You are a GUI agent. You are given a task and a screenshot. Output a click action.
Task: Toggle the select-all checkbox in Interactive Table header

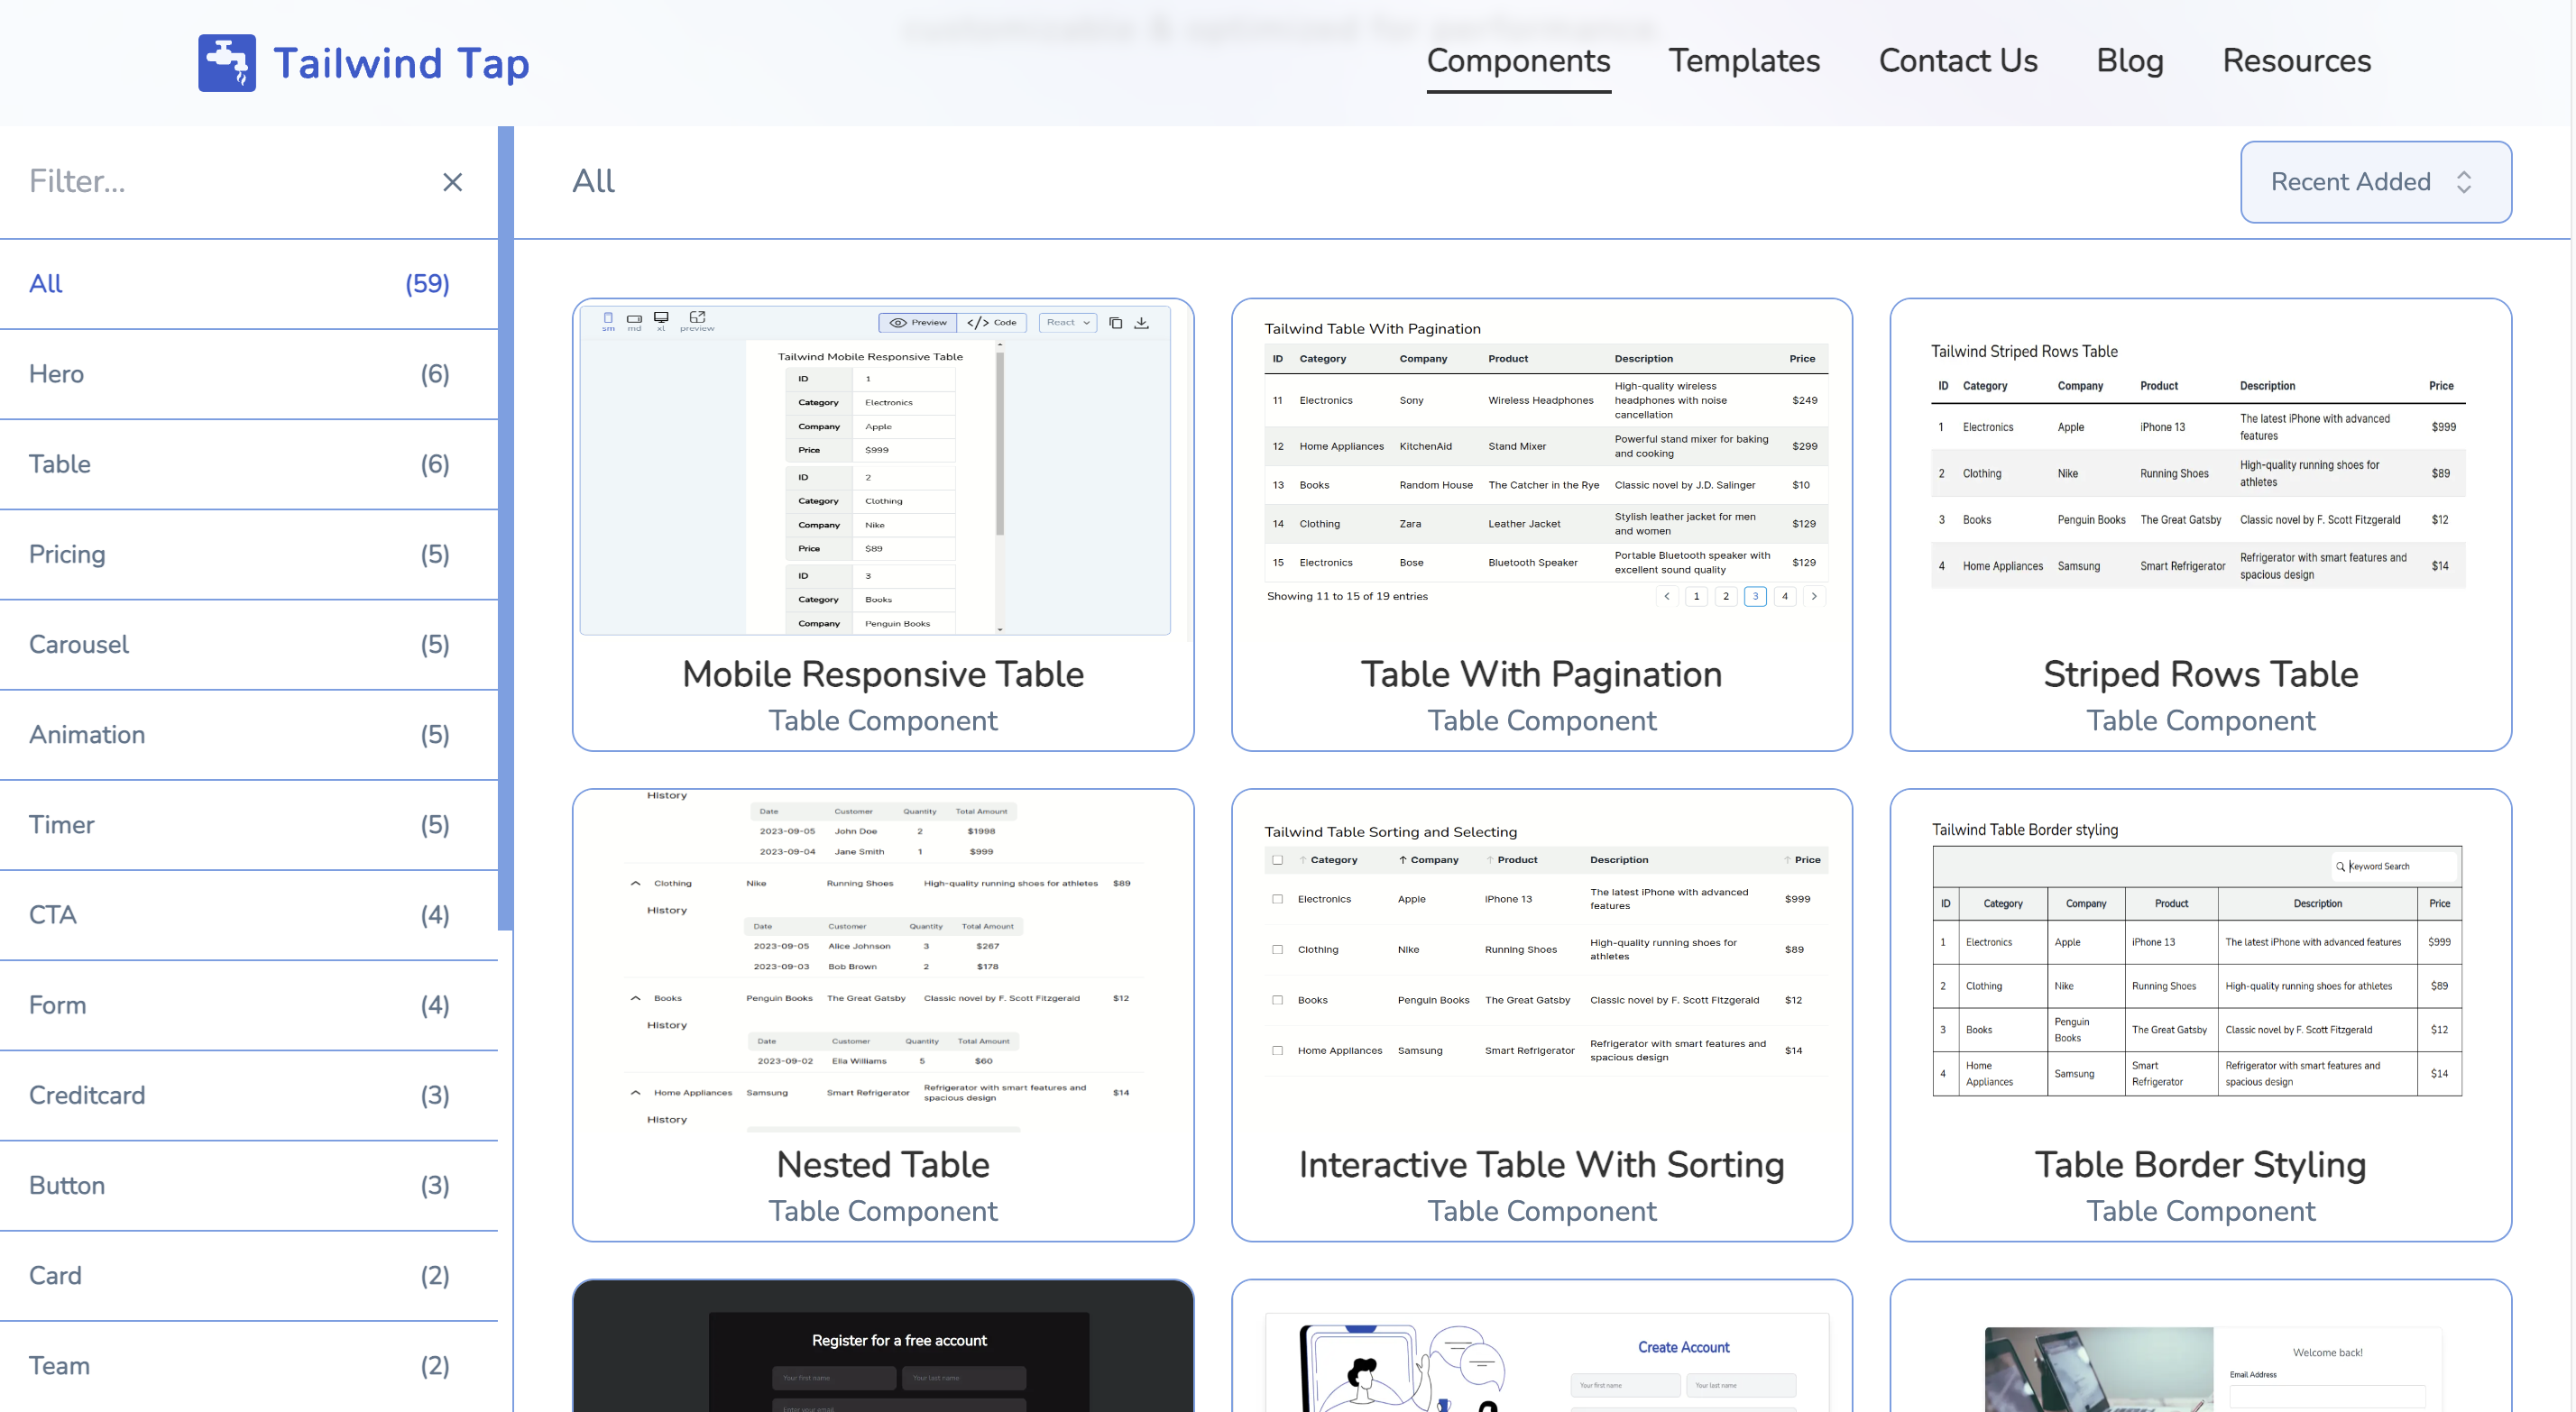pos(1277,859)
